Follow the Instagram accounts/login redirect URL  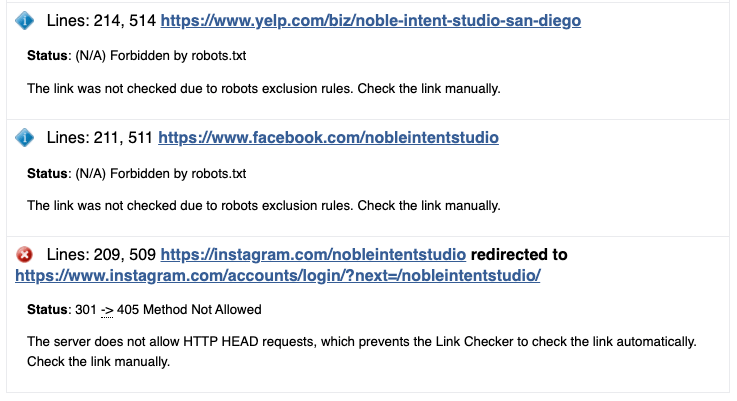278,274
